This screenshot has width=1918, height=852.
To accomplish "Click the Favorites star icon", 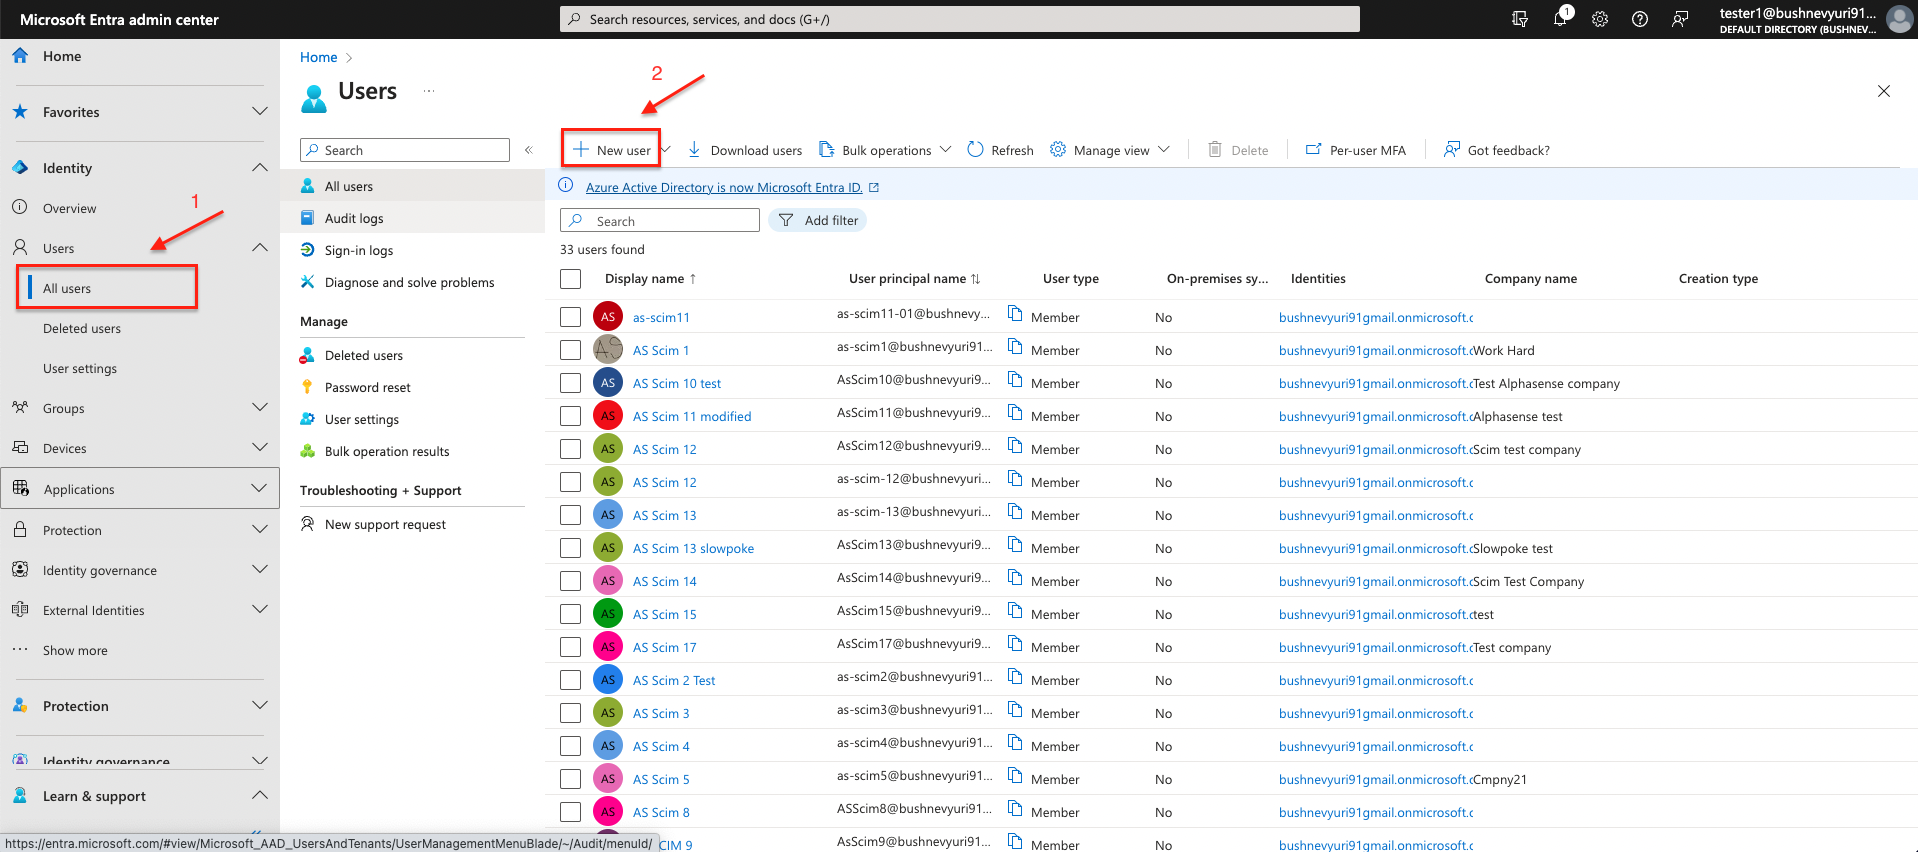I will coord(20,112).
